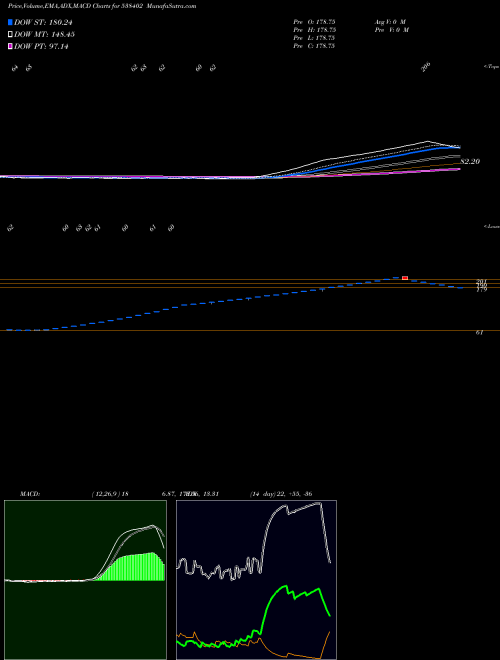Click the 'Pre H: 178.75' high value

tap(314, 30)
